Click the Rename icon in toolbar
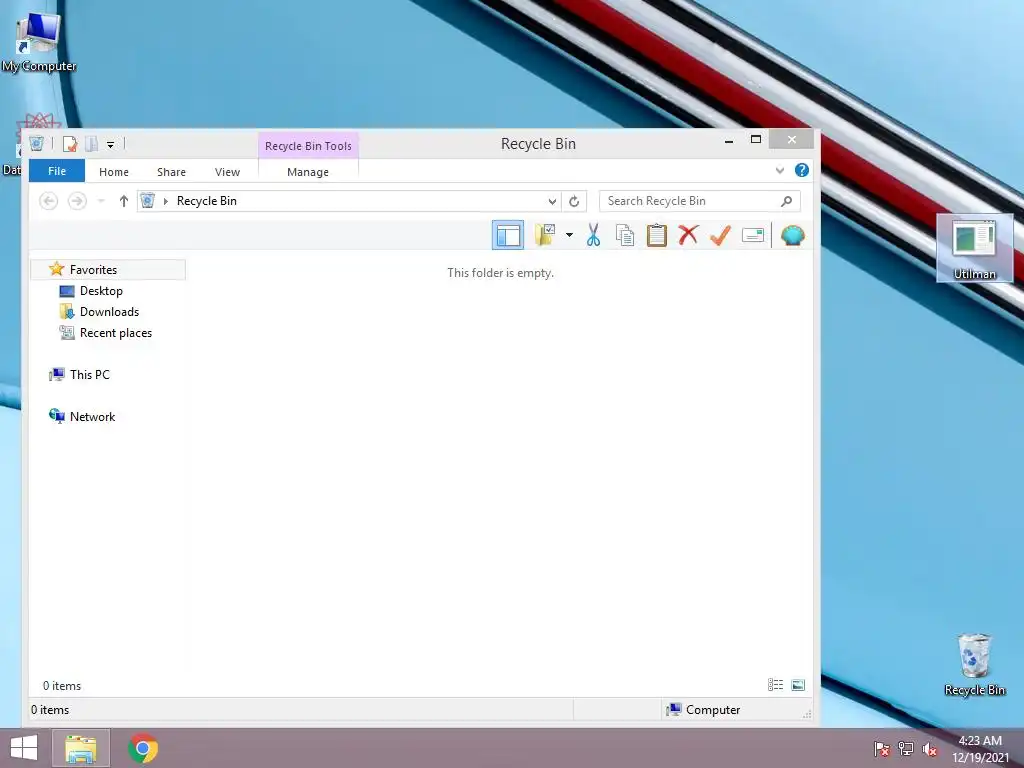 752,235
